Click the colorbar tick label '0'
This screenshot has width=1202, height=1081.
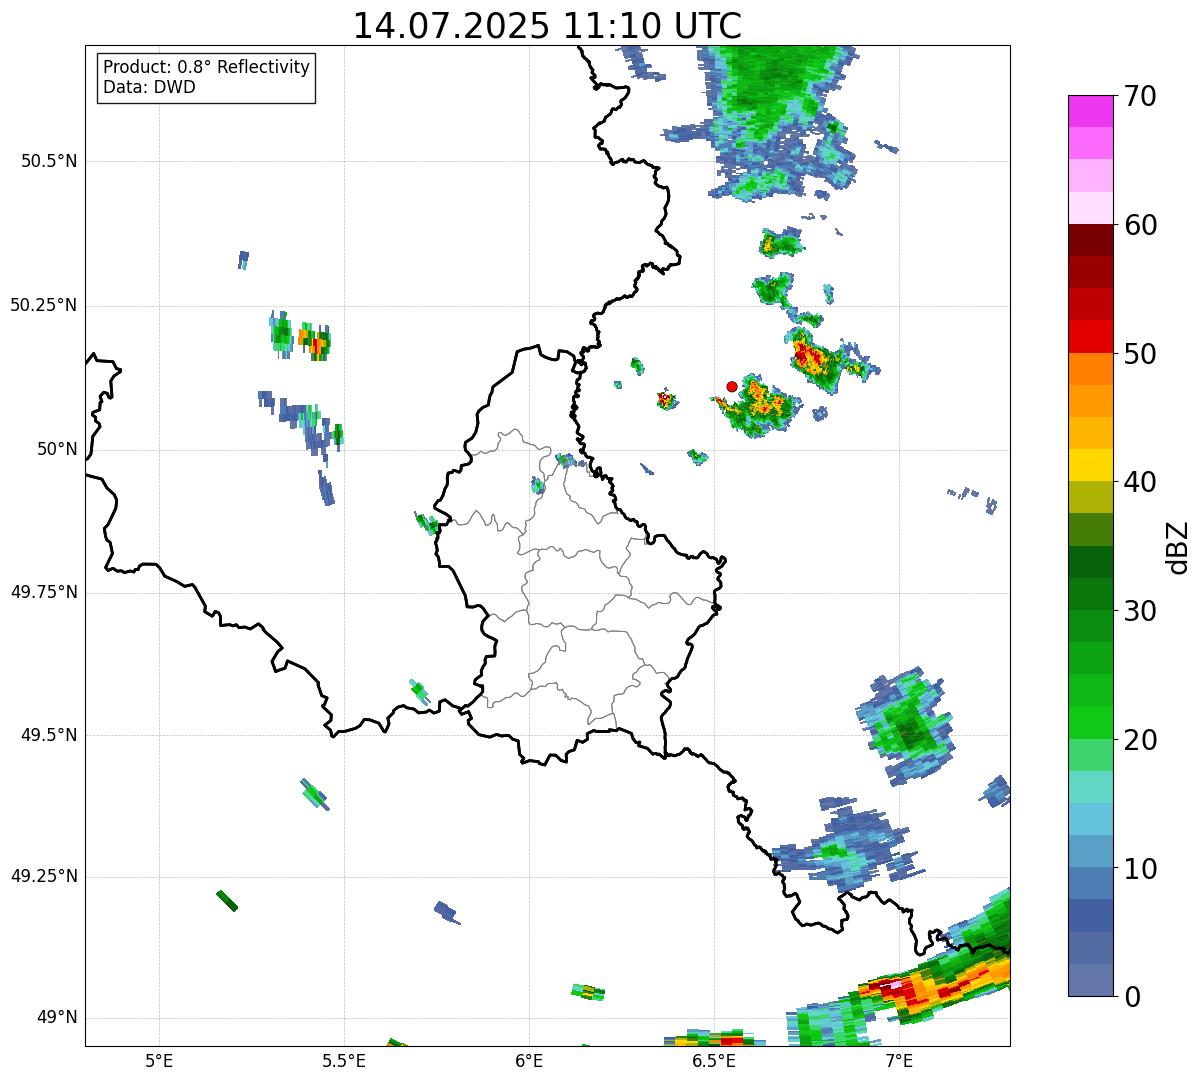pos(1132,997)
